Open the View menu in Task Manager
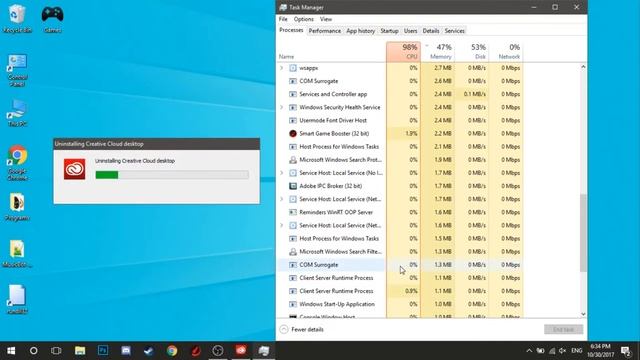Viewport: 640px width, 360px height. click(326, 19)
